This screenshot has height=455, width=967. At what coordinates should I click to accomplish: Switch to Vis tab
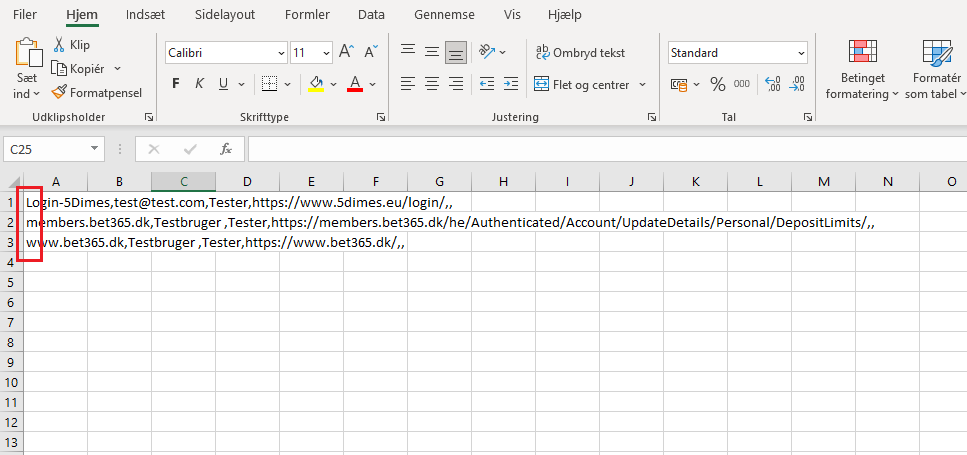click(x=512, y=14)
